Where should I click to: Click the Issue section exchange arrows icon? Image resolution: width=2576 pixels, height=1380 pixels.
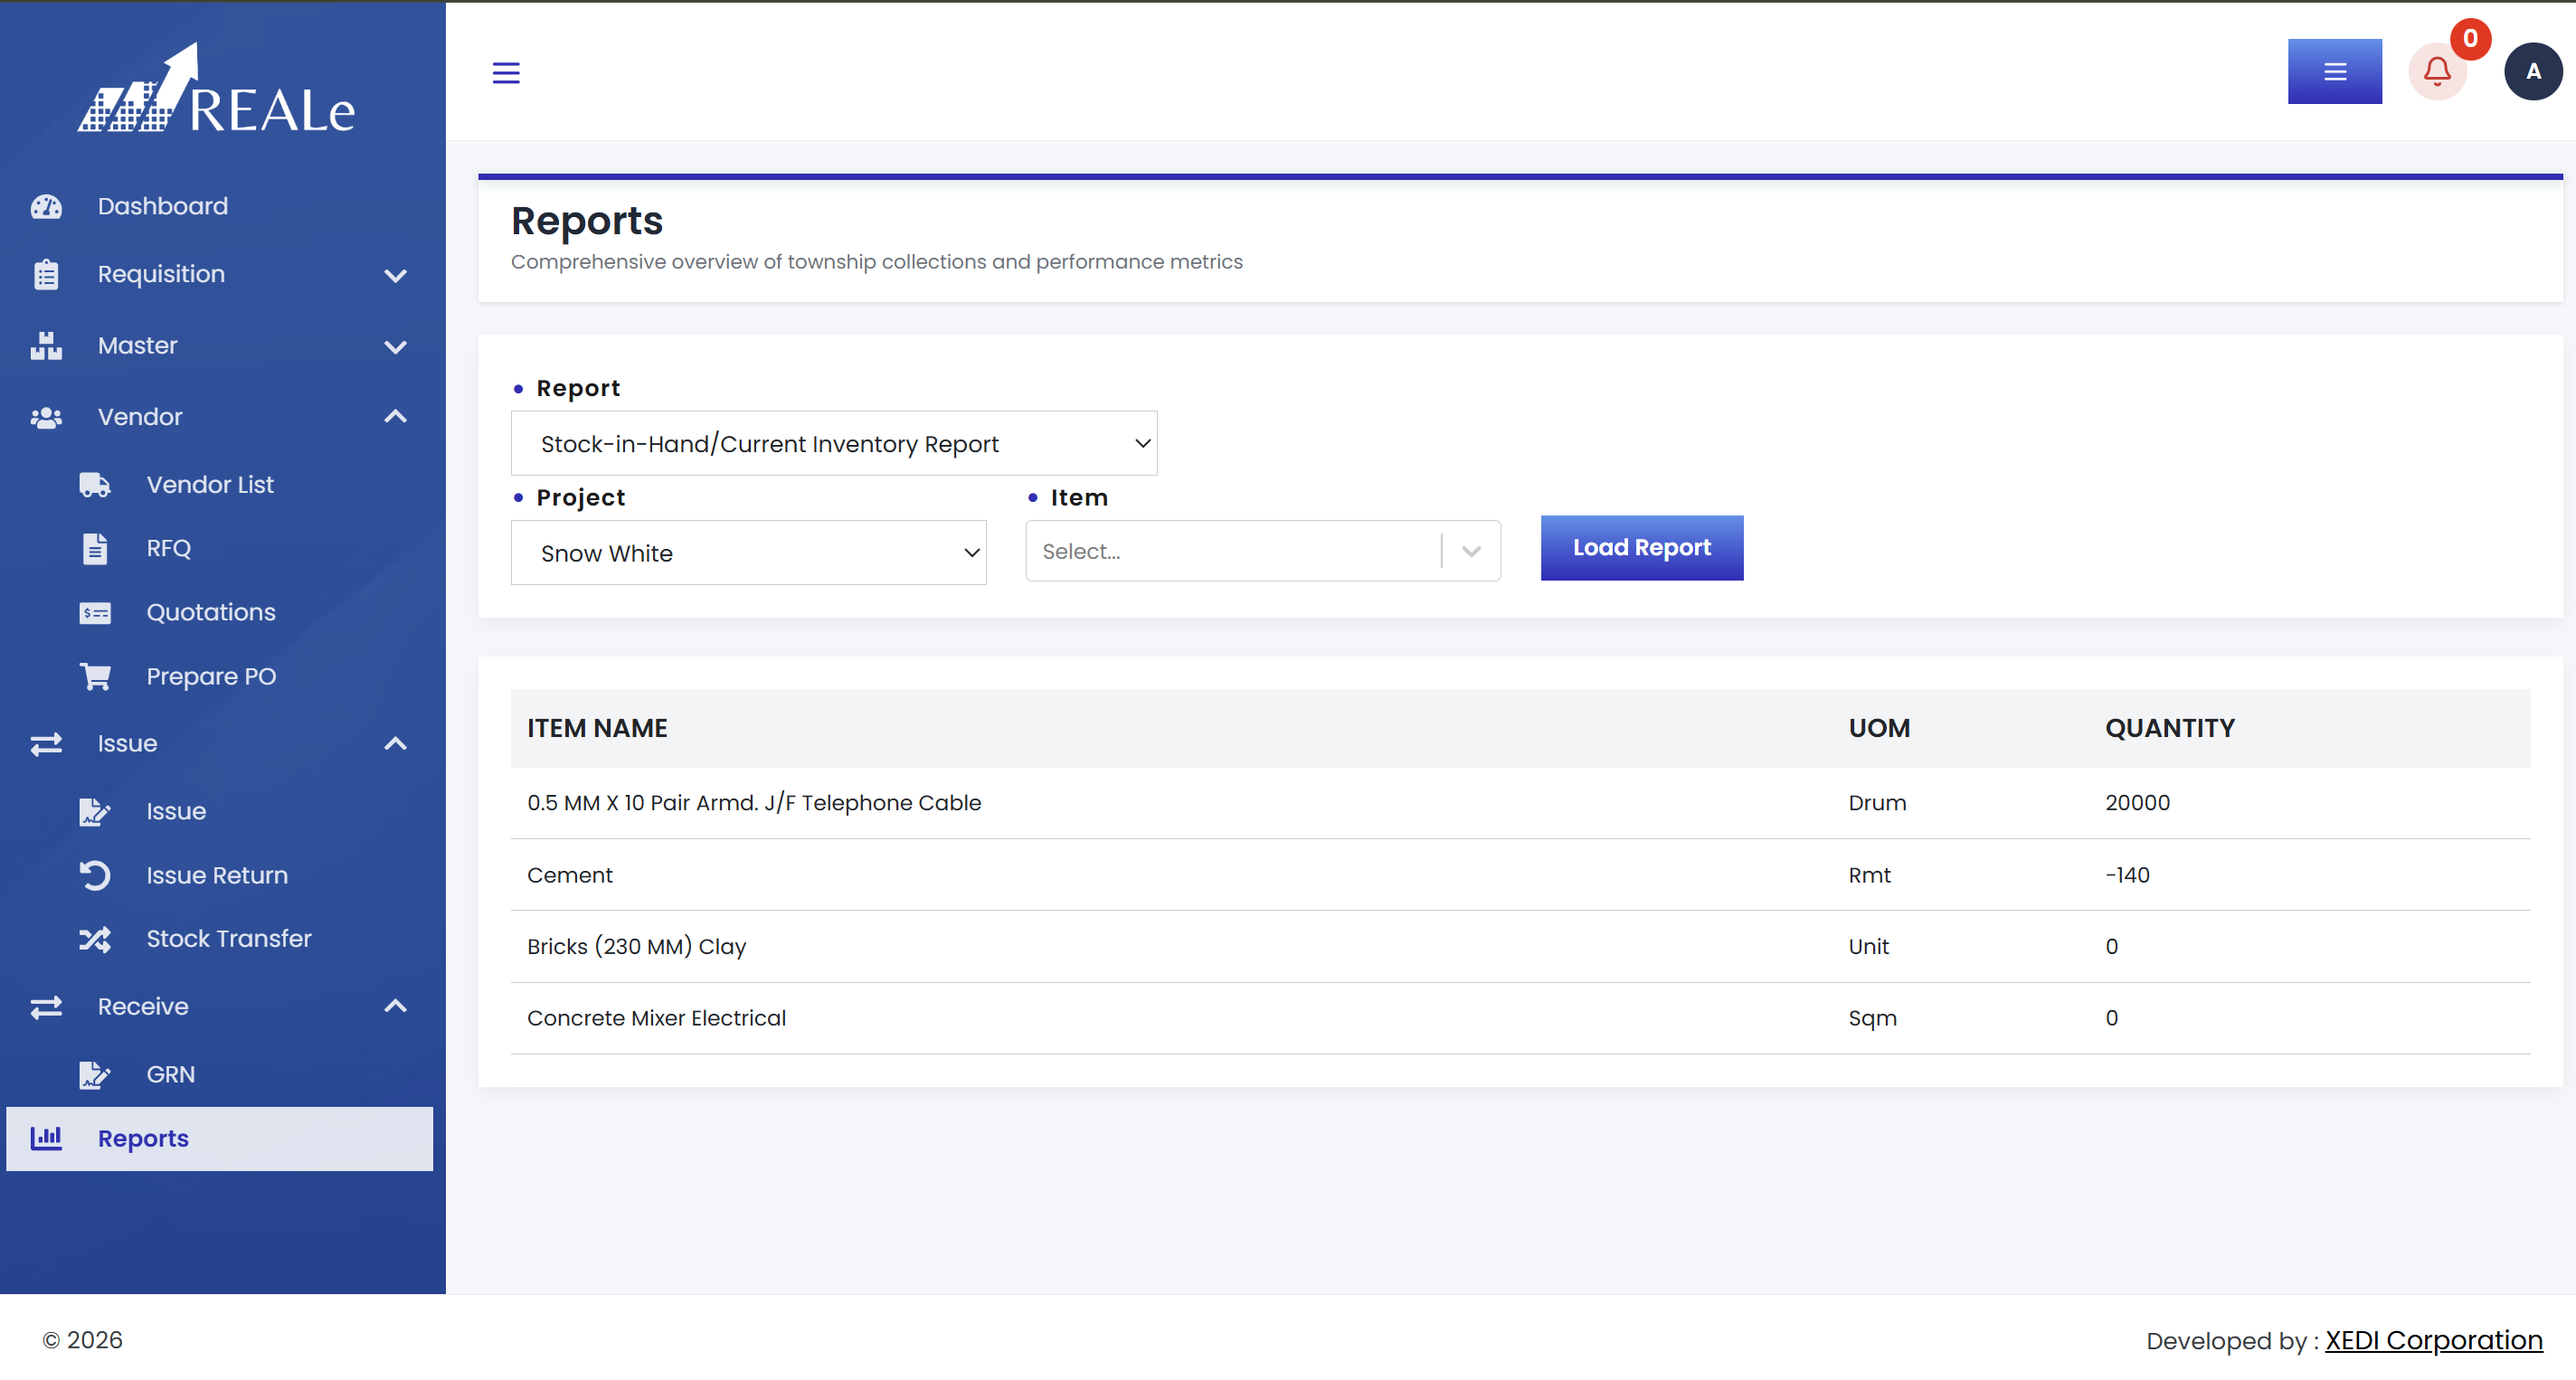pos(46,743)
